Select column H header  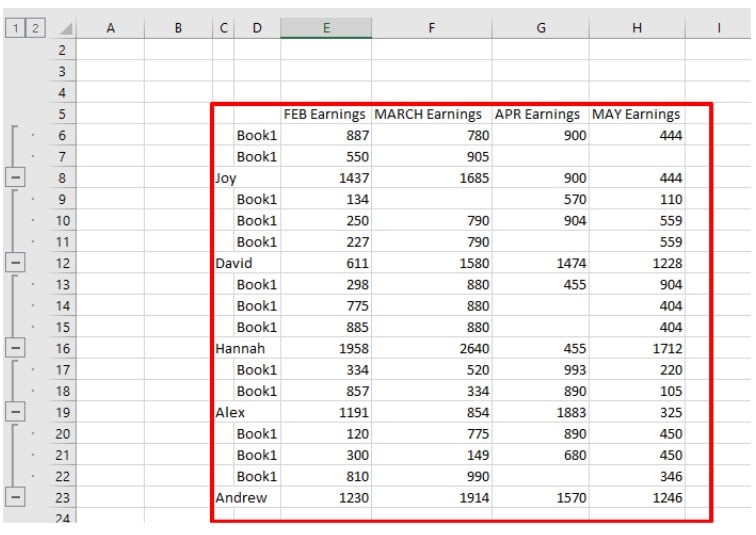[x=637, y=29]
